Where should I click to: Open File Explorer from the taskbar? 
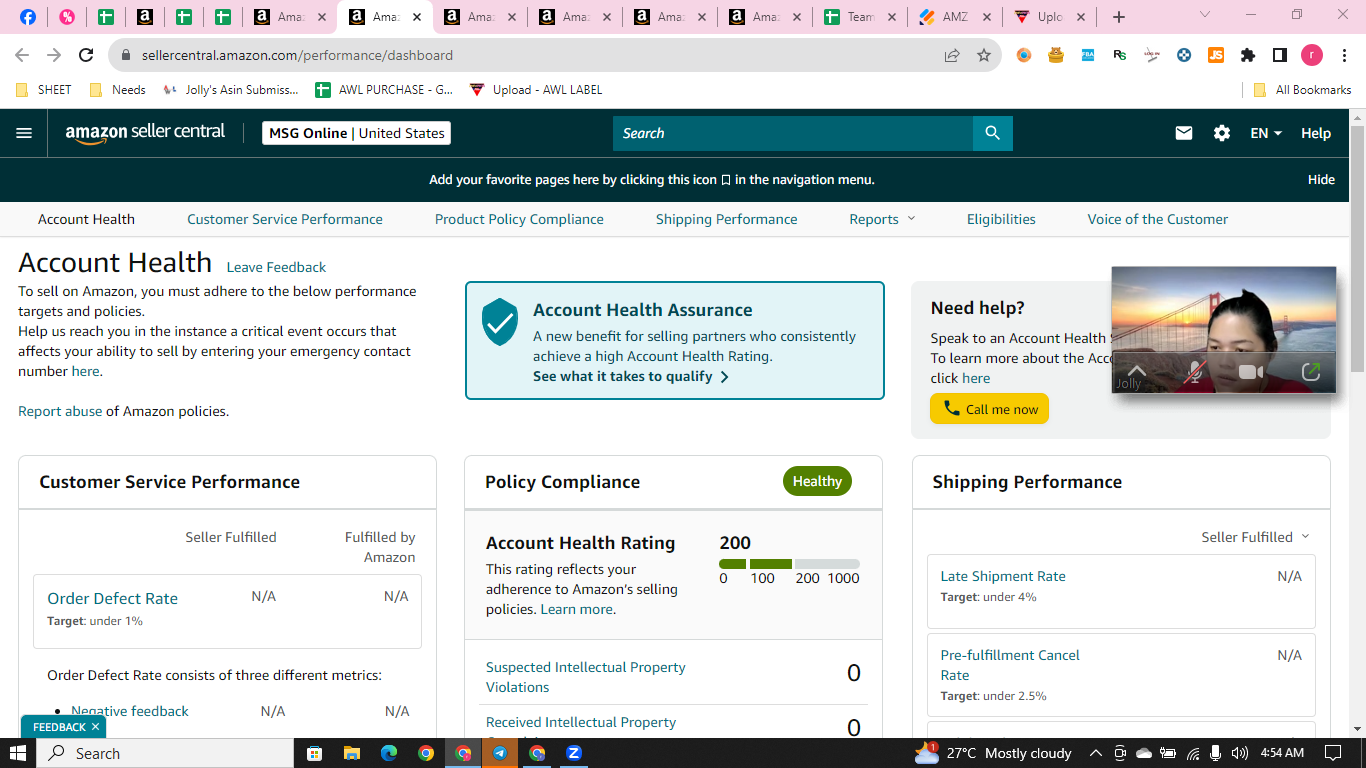351,753
